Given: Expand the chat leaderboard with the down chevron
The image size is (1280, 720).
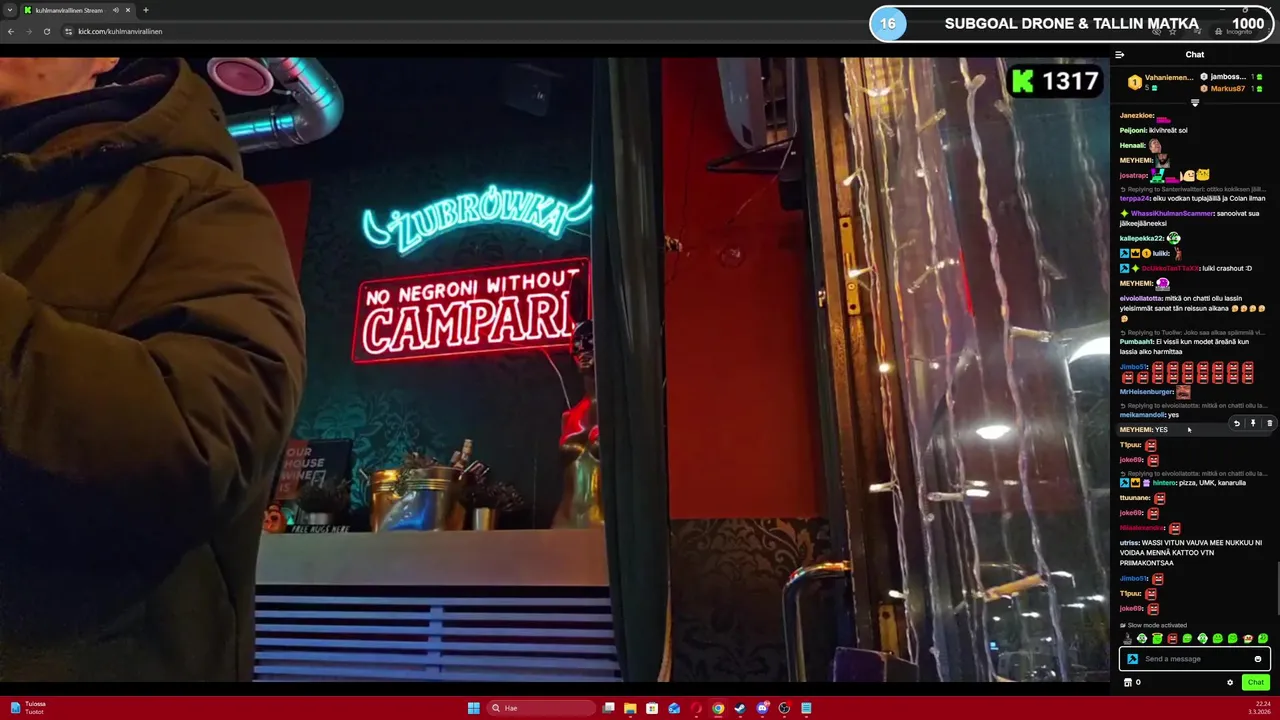Looking at the screenshot, I should pos(1195,103).
